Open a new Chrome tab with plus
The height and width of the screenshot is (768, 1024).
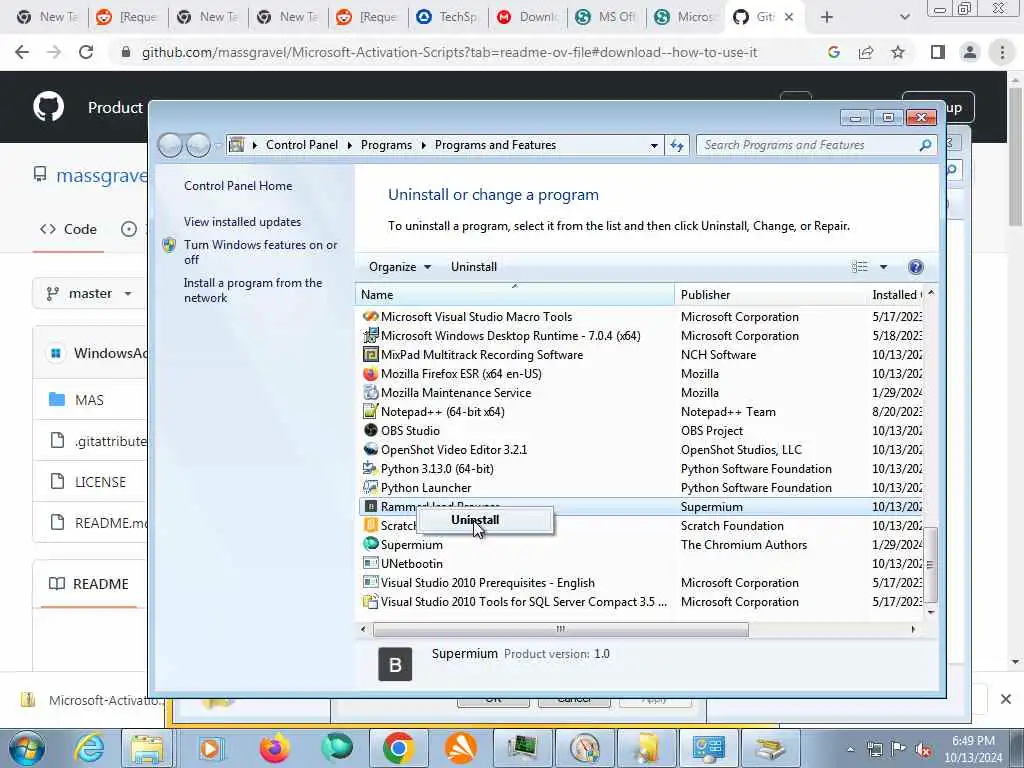click(x=827, y=17)
